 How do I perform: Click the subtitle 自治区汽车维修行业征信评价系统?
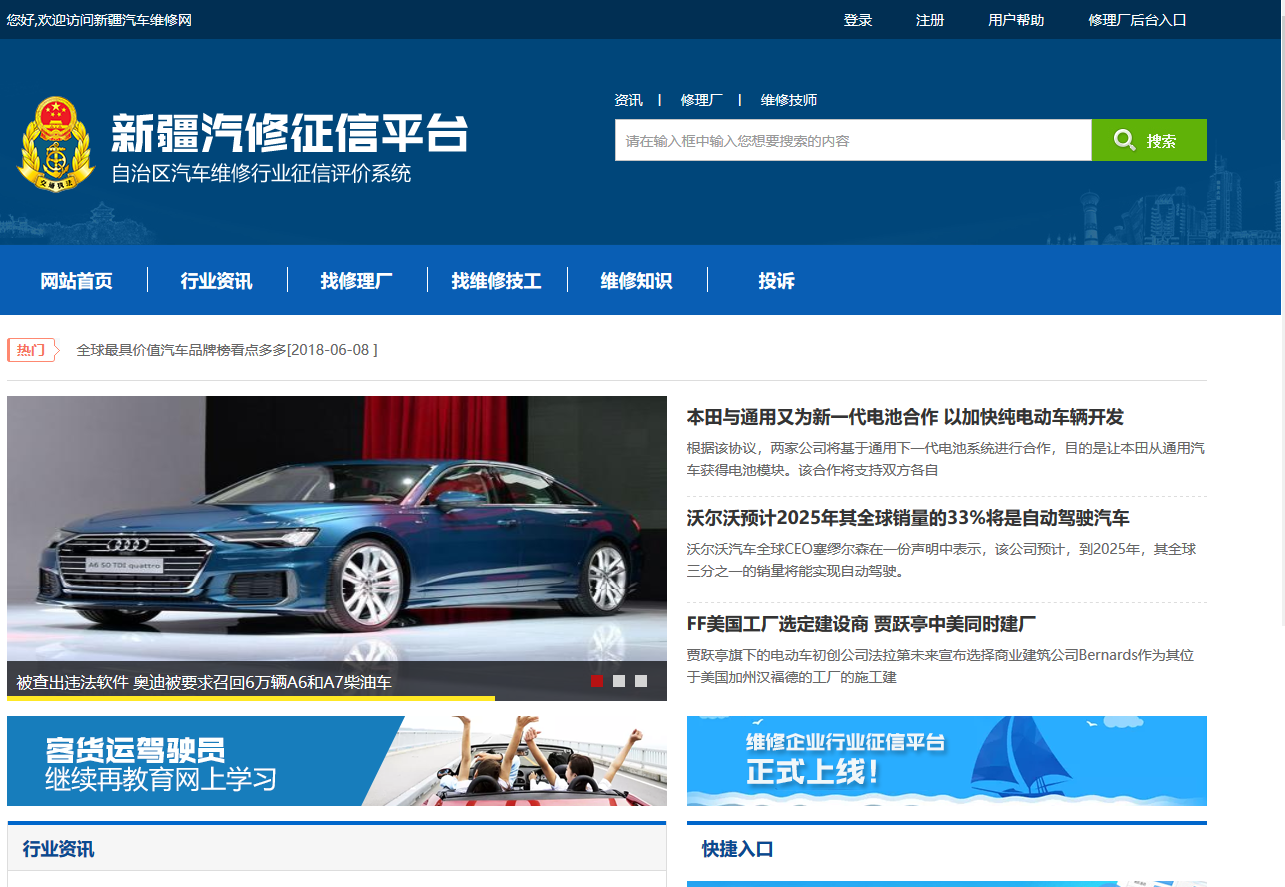(261, 173)
